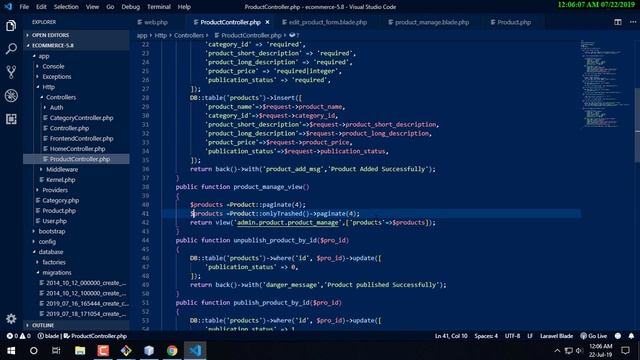The height and width of the screenshot is (360, 640).
Task: Open the Debug menu
Action: click(131, 7)
